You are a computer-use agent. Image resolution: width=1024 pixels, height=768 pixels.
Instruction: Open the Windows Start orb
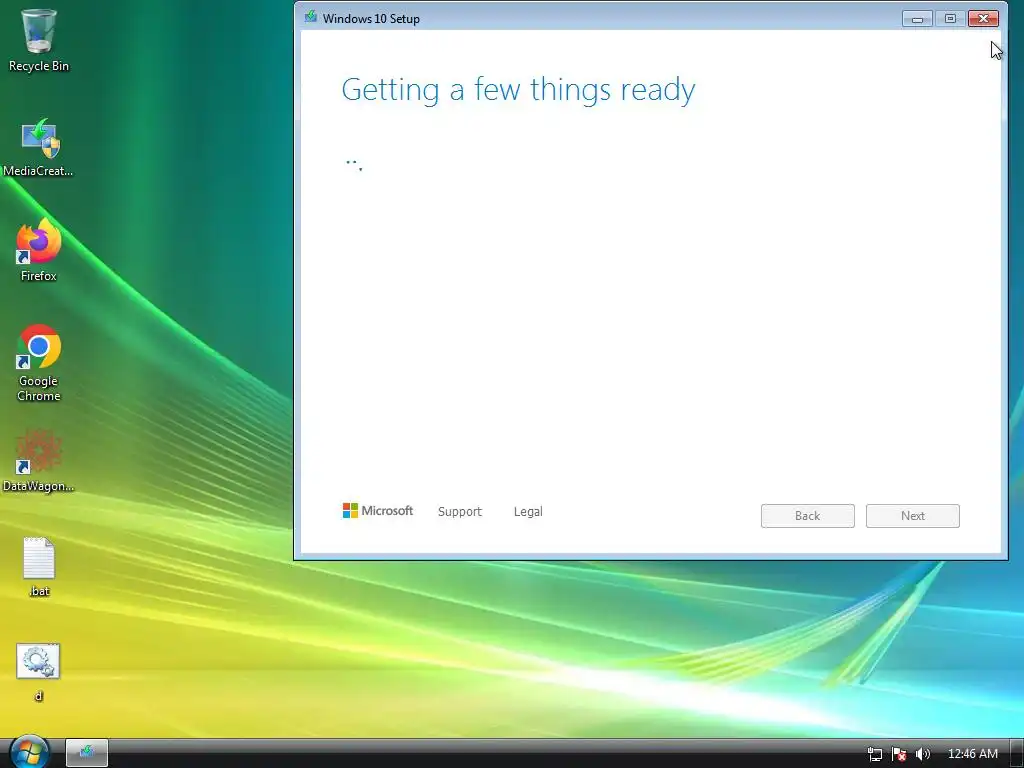point(29,752)
